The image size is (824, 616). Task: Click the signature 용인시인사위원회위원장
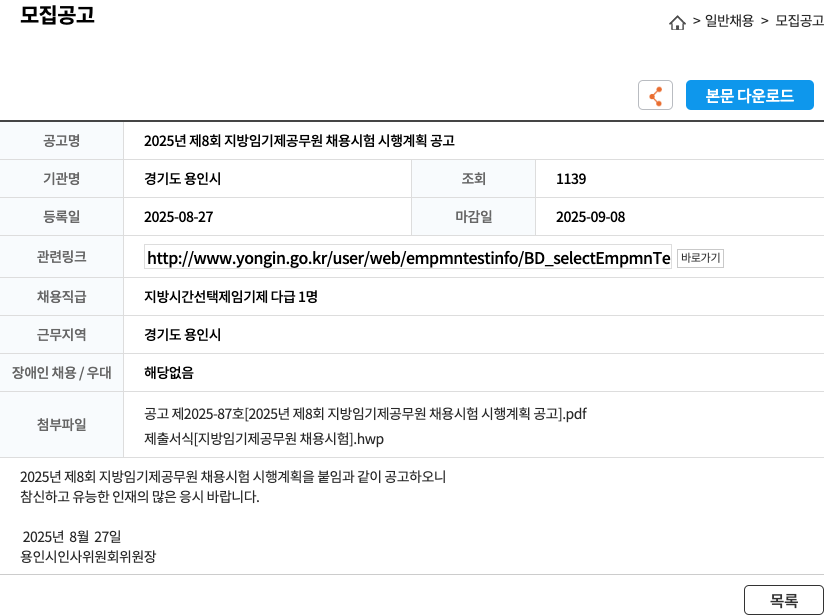tap(88, 557)
